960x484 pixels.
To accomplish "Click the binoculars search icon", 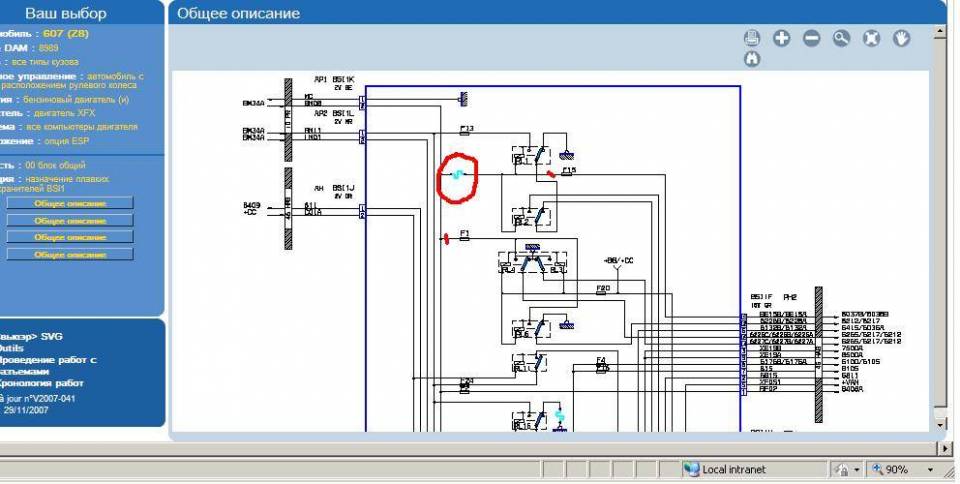I will pyautogui.click(x=752, y=59).
